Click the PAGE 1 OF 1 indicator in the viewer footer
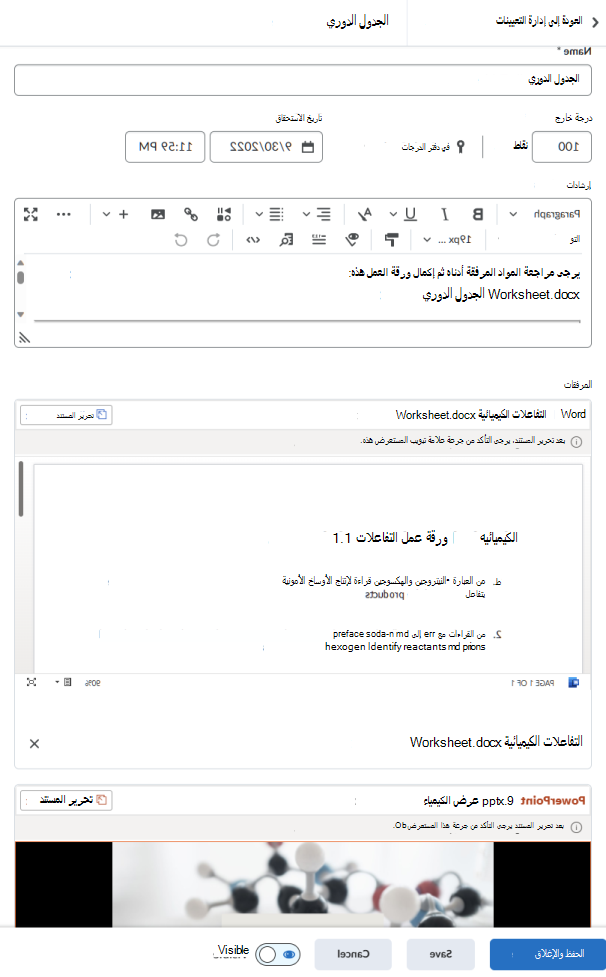The width and height of the screenshot is (606, 977). (533, 683)
